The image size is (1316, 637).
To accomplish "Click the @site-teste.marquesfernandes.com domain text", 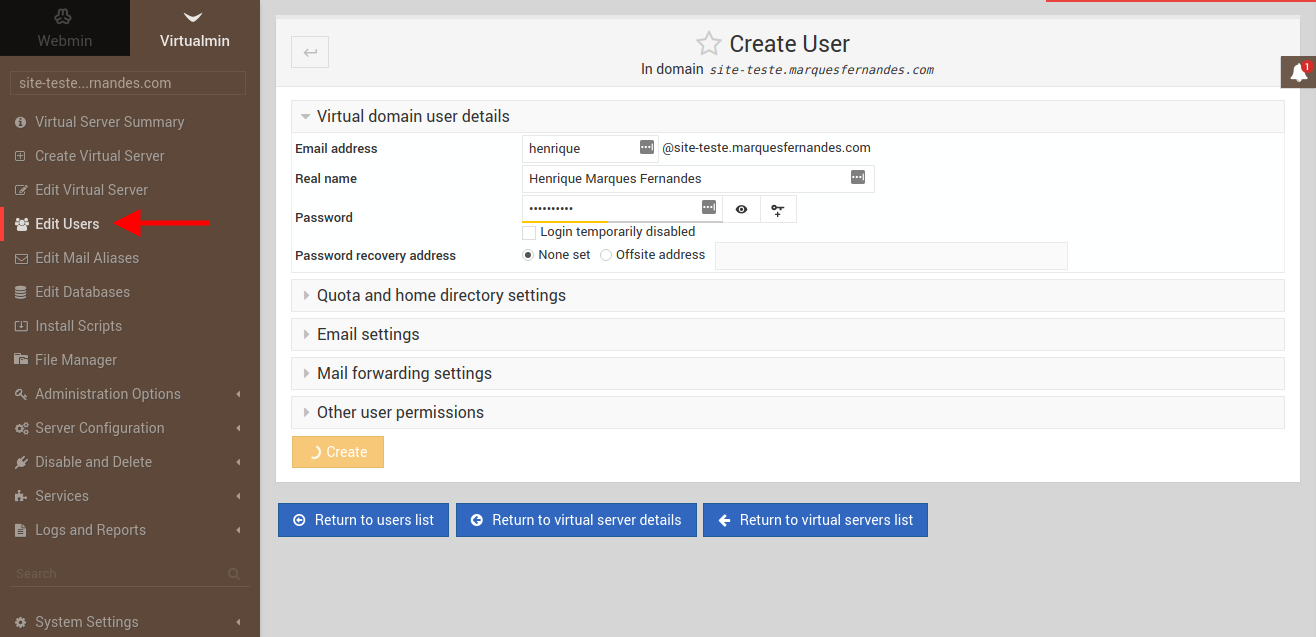I will [x=766, y=148].
